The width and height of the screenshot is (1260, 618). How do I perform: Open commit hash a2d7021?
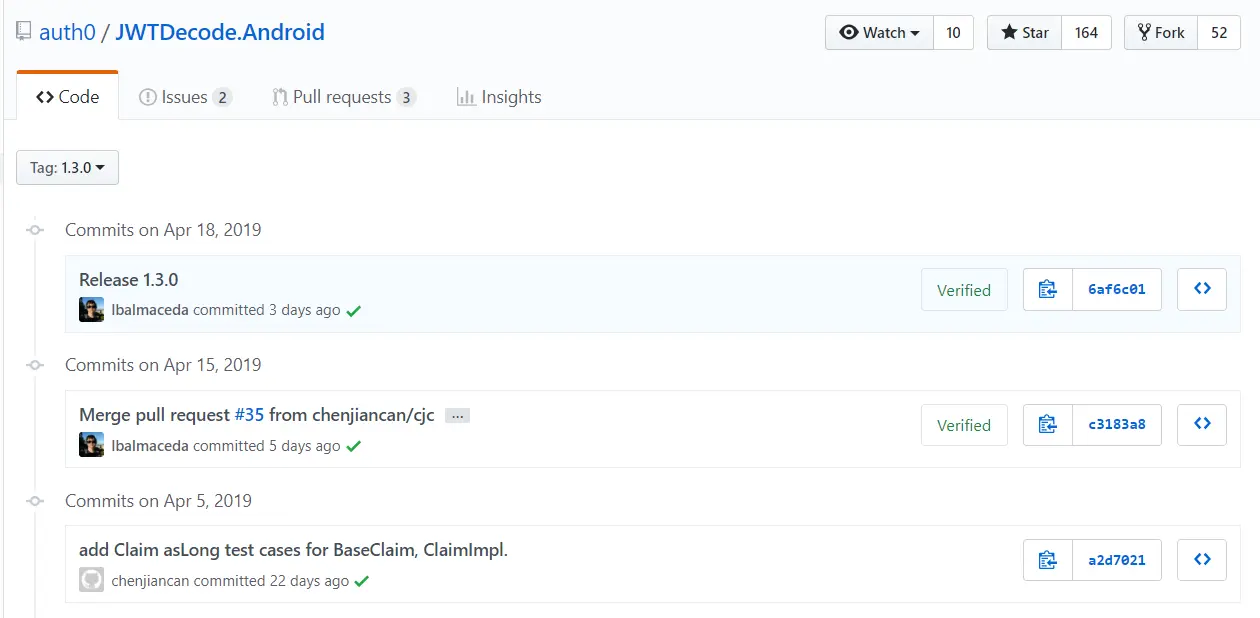point(1117,560)
